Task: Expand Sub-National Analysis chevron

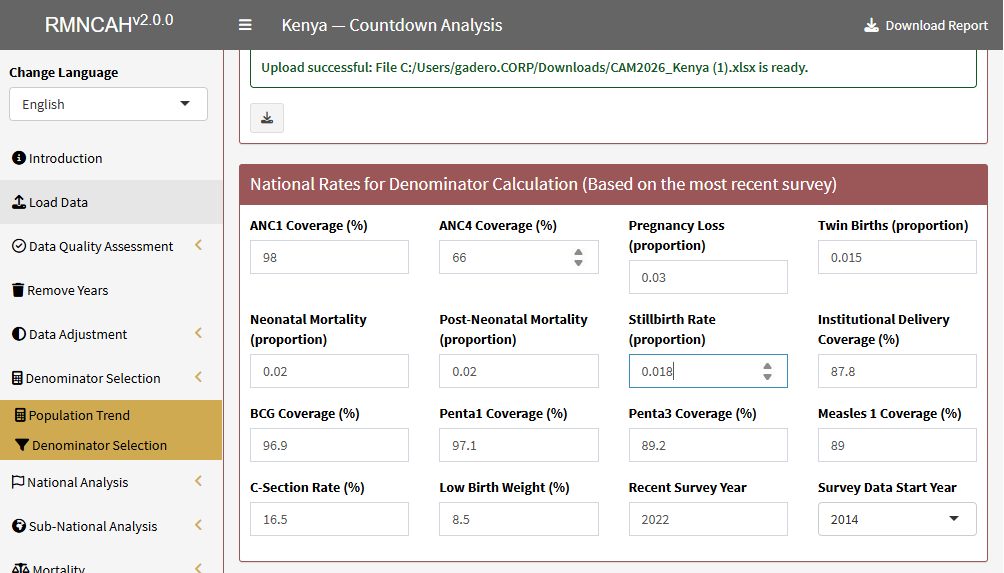Action: pos(198,525)
